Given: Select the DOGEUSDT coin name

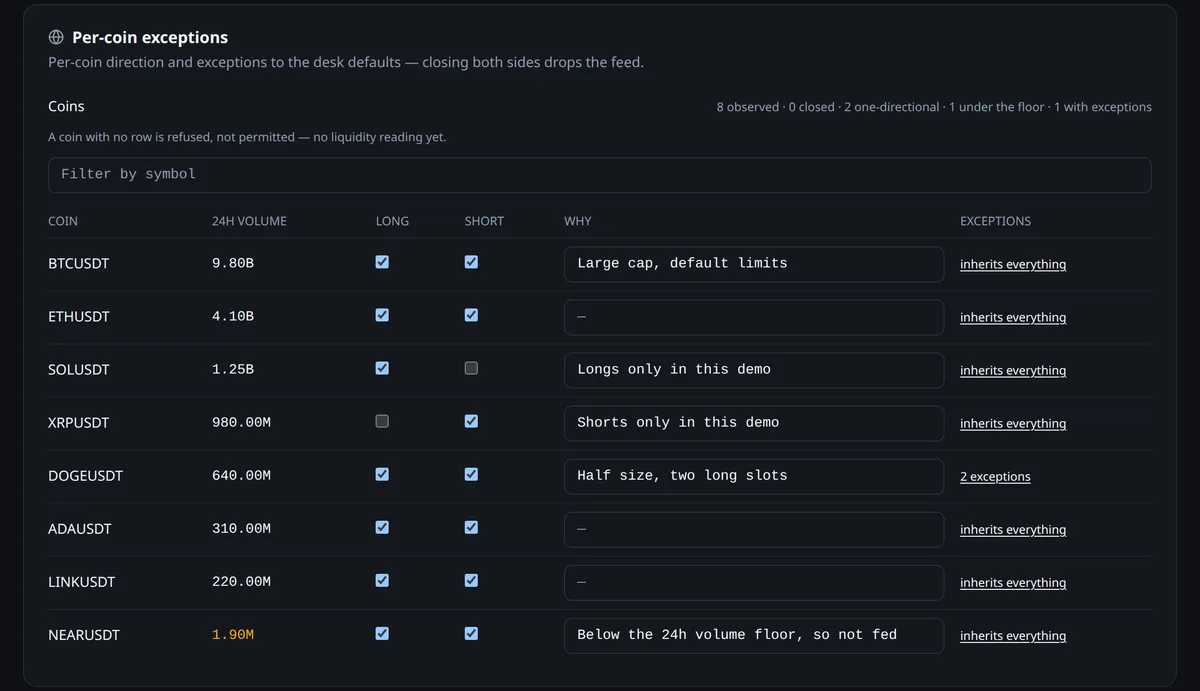Looking at the screenshot, I should tap(85, 476).
